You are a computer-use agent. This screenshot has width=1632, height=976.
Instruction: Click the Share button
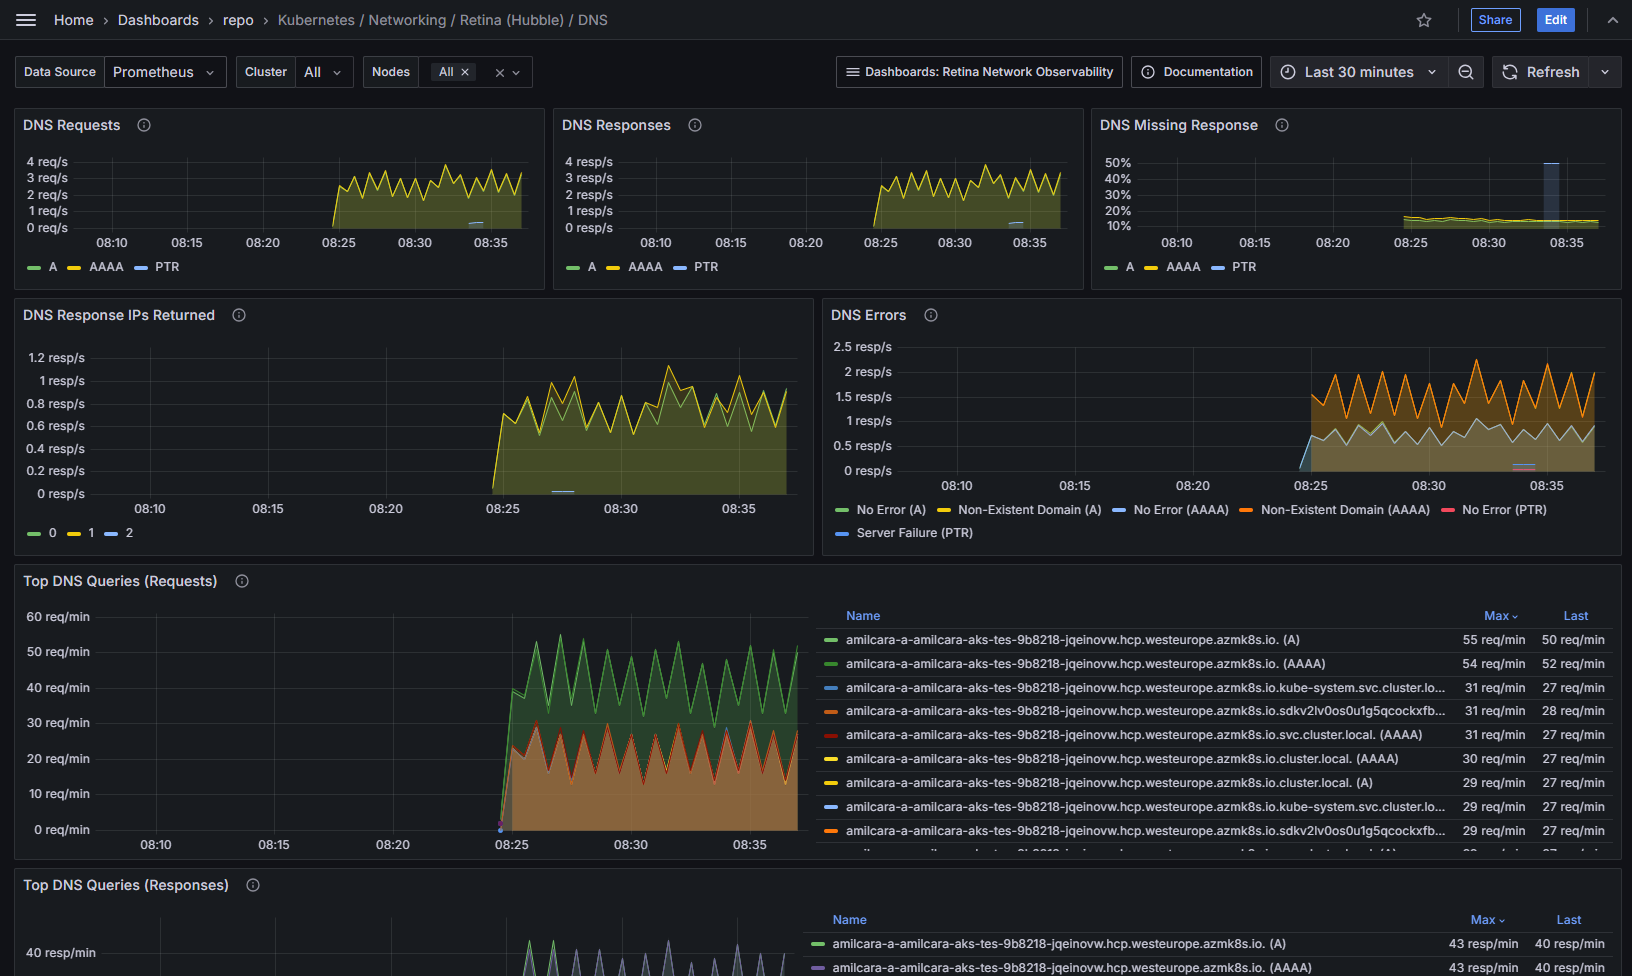click(1495, 20)
